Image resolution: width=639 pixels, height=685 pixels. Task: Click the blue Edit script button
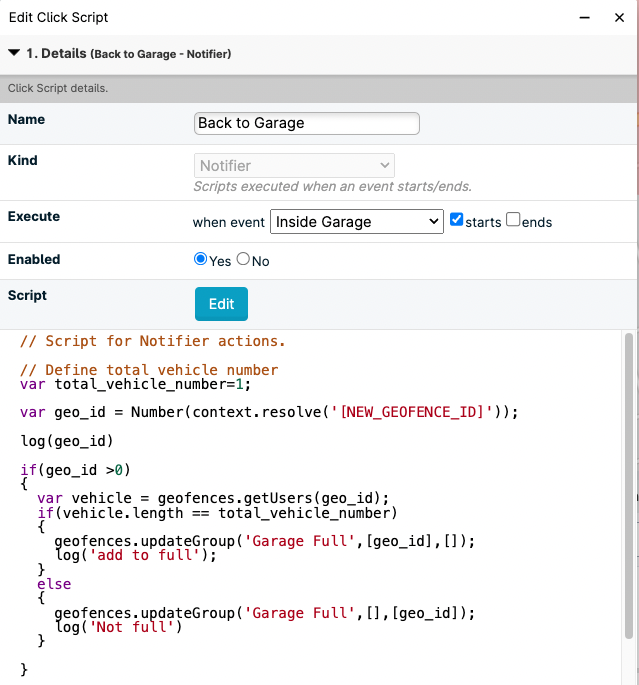click(x=221, y=304)
